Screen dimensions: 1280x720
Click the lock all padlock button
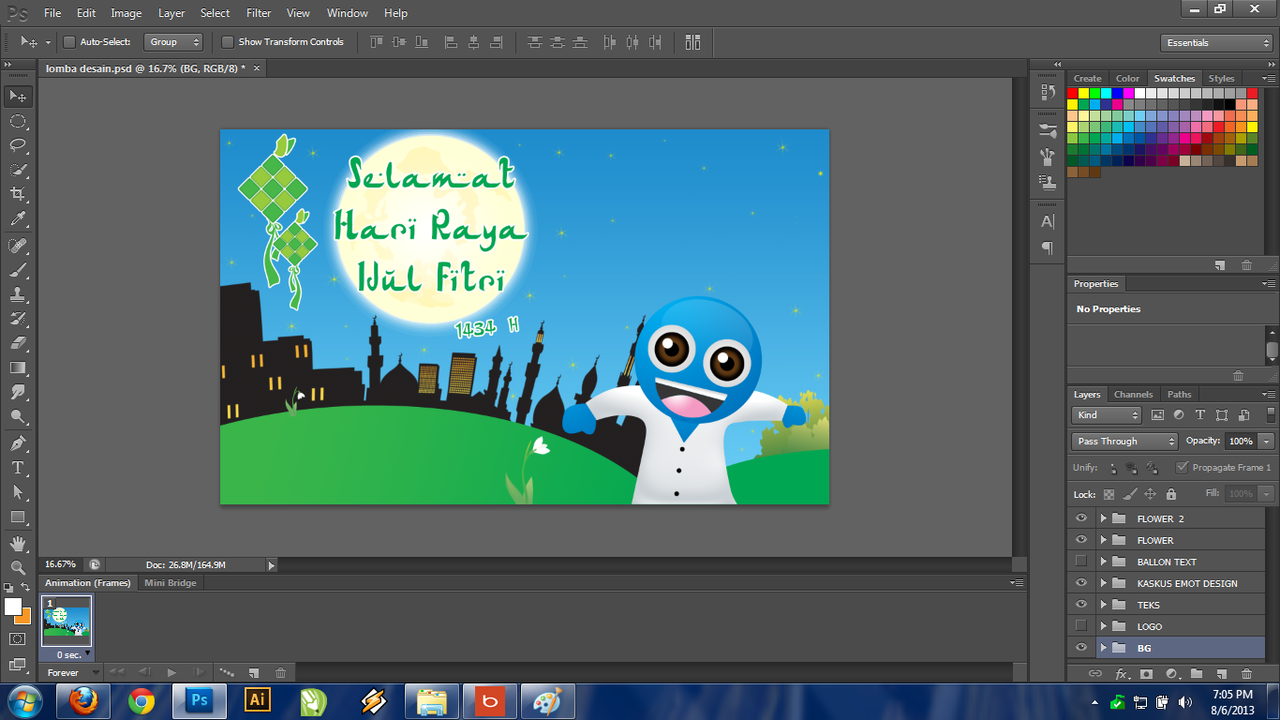[1171, 494]
